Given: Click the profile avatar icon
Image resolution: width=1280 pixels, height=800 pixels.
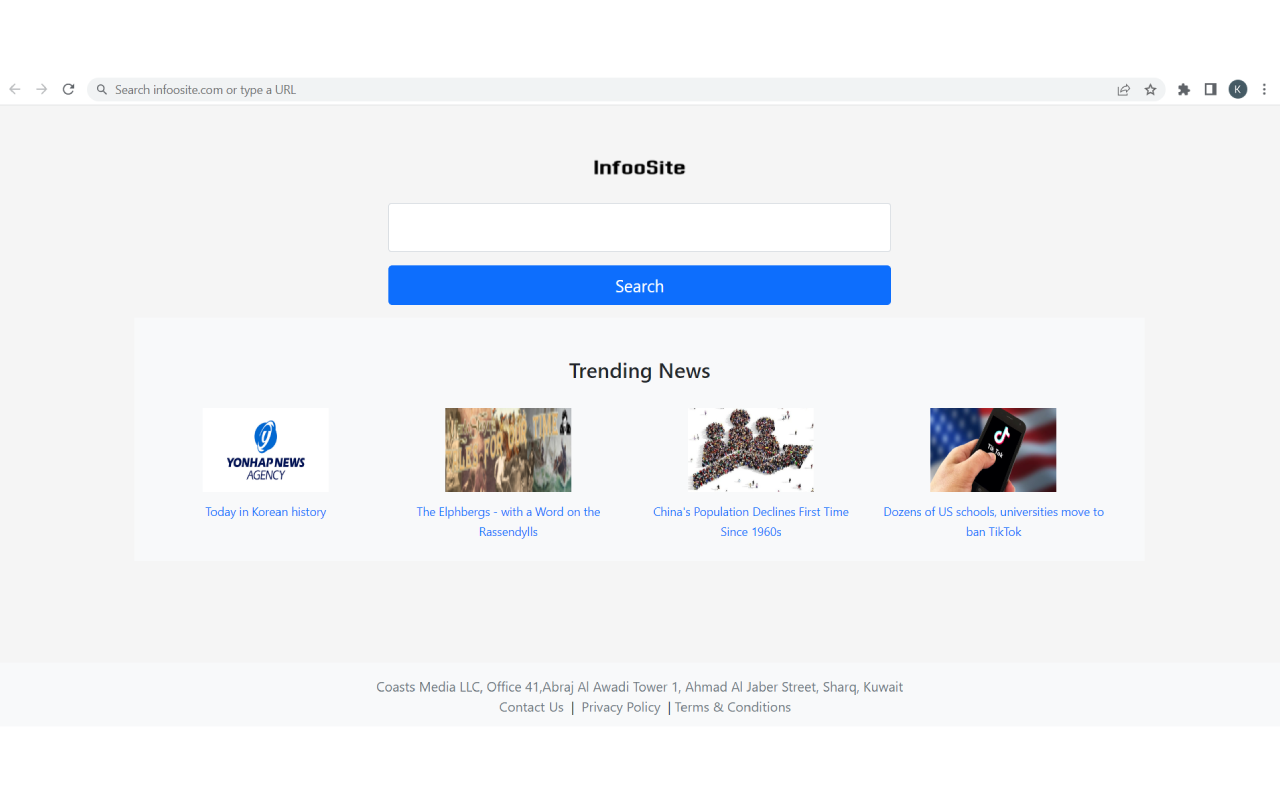Looking at the screenshot, I should (1237, 89).
